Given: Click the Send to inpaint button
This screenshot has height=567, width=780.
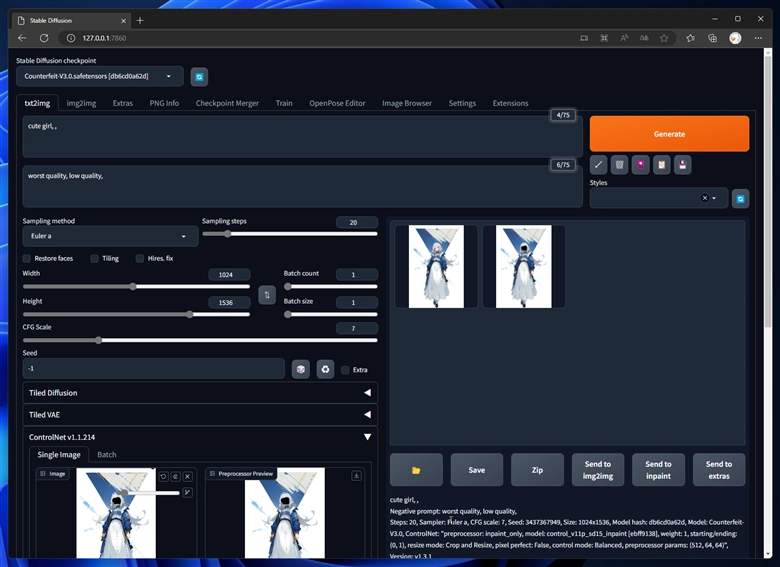Looking at the screenshot, I should coord(658,469).
